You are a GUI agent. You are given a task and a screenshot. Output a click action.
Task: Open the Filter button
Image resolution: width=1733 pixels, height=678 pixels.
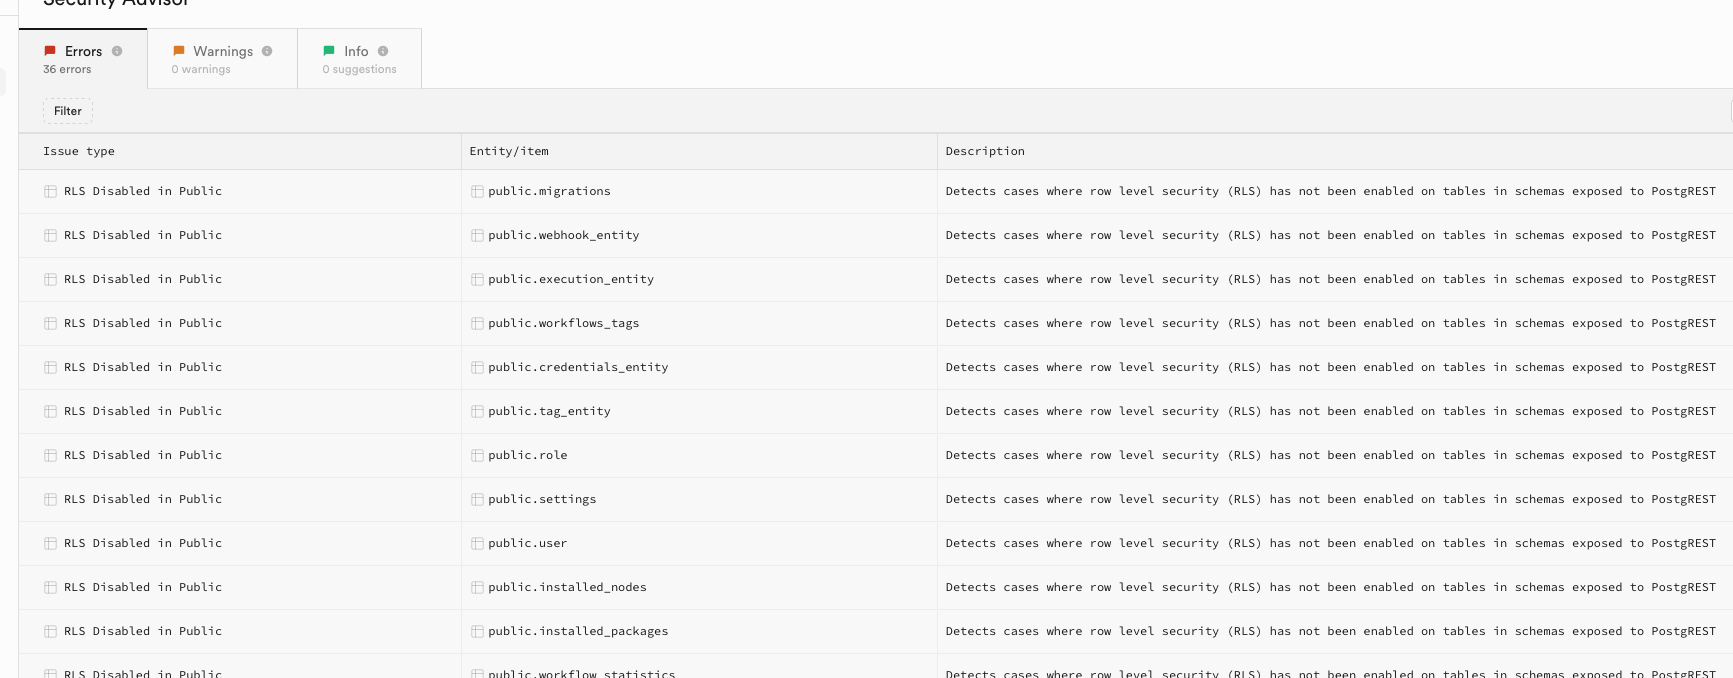click(x=68, y=111)
